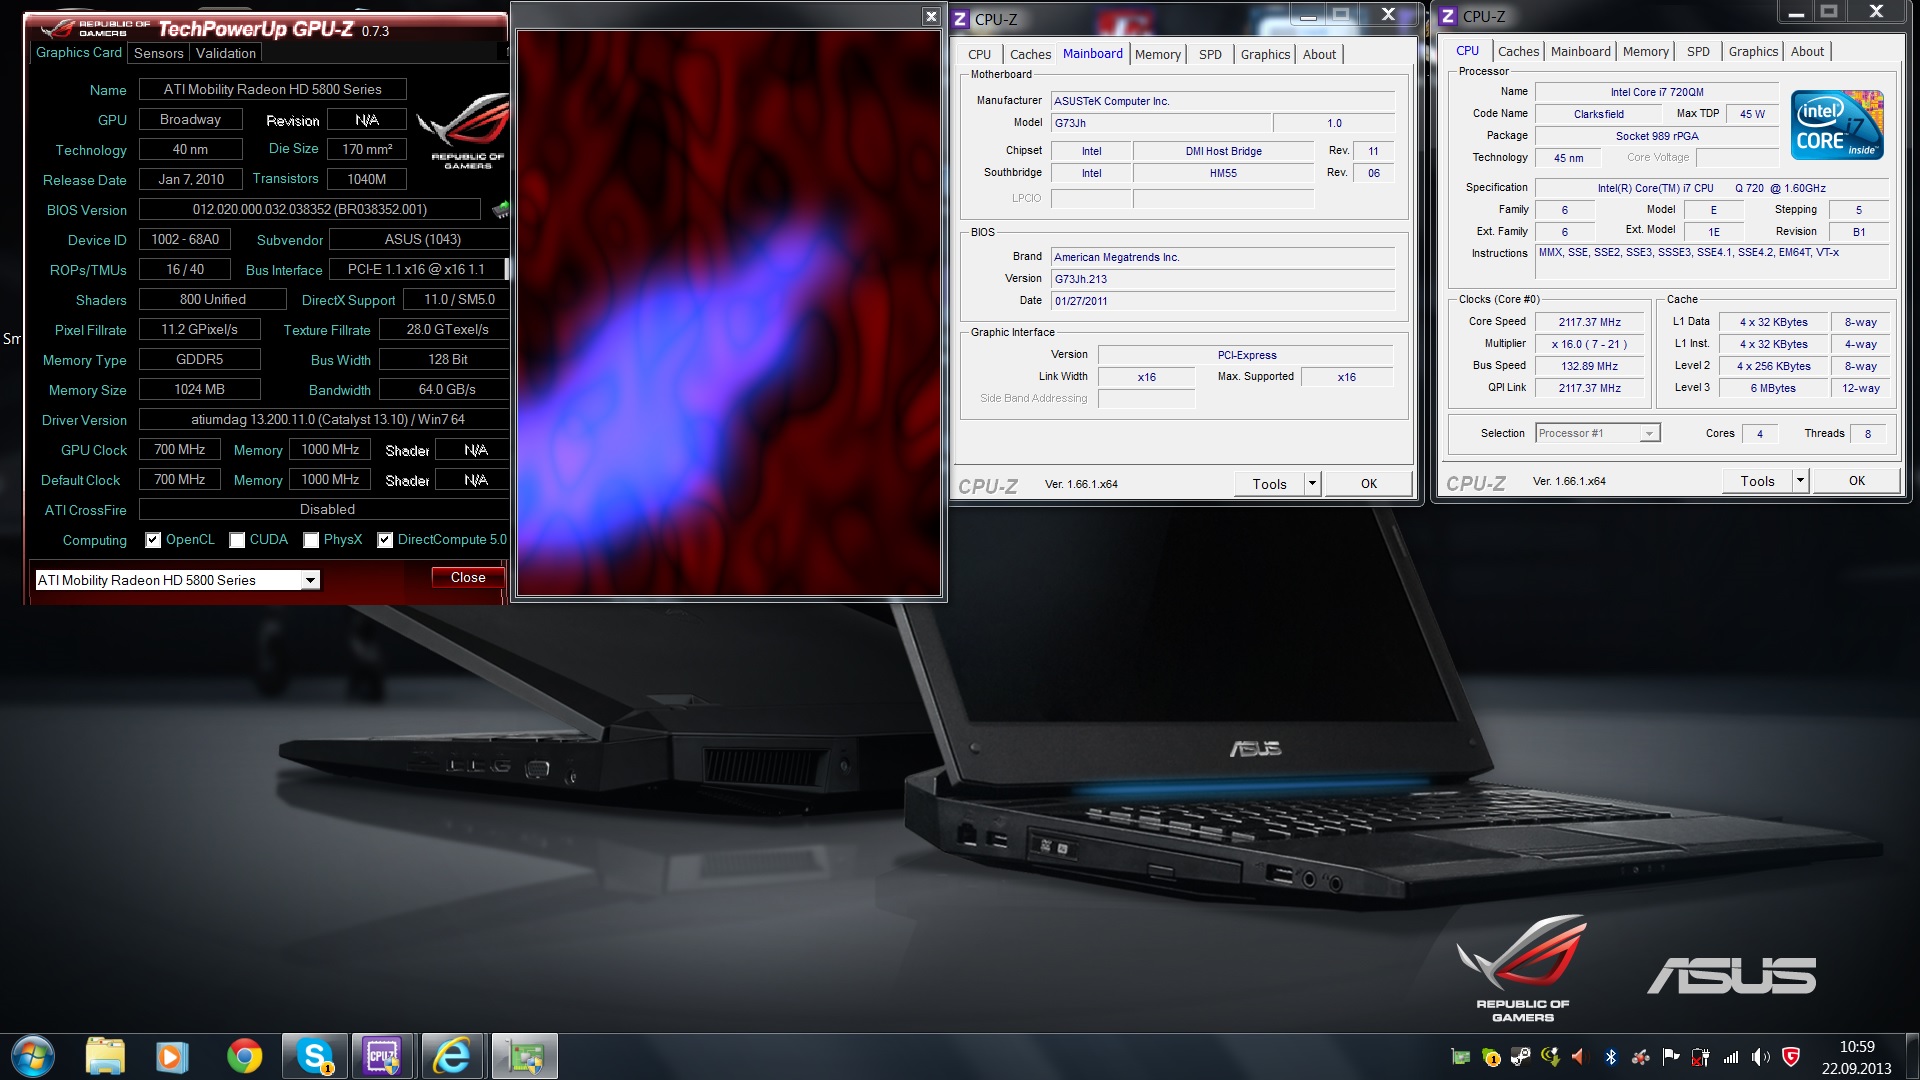The width and height of the screenshot is (1920, 1080).
Task: Expand the Processor #1 selection dropdown
Action: (x=1648, y=433)
